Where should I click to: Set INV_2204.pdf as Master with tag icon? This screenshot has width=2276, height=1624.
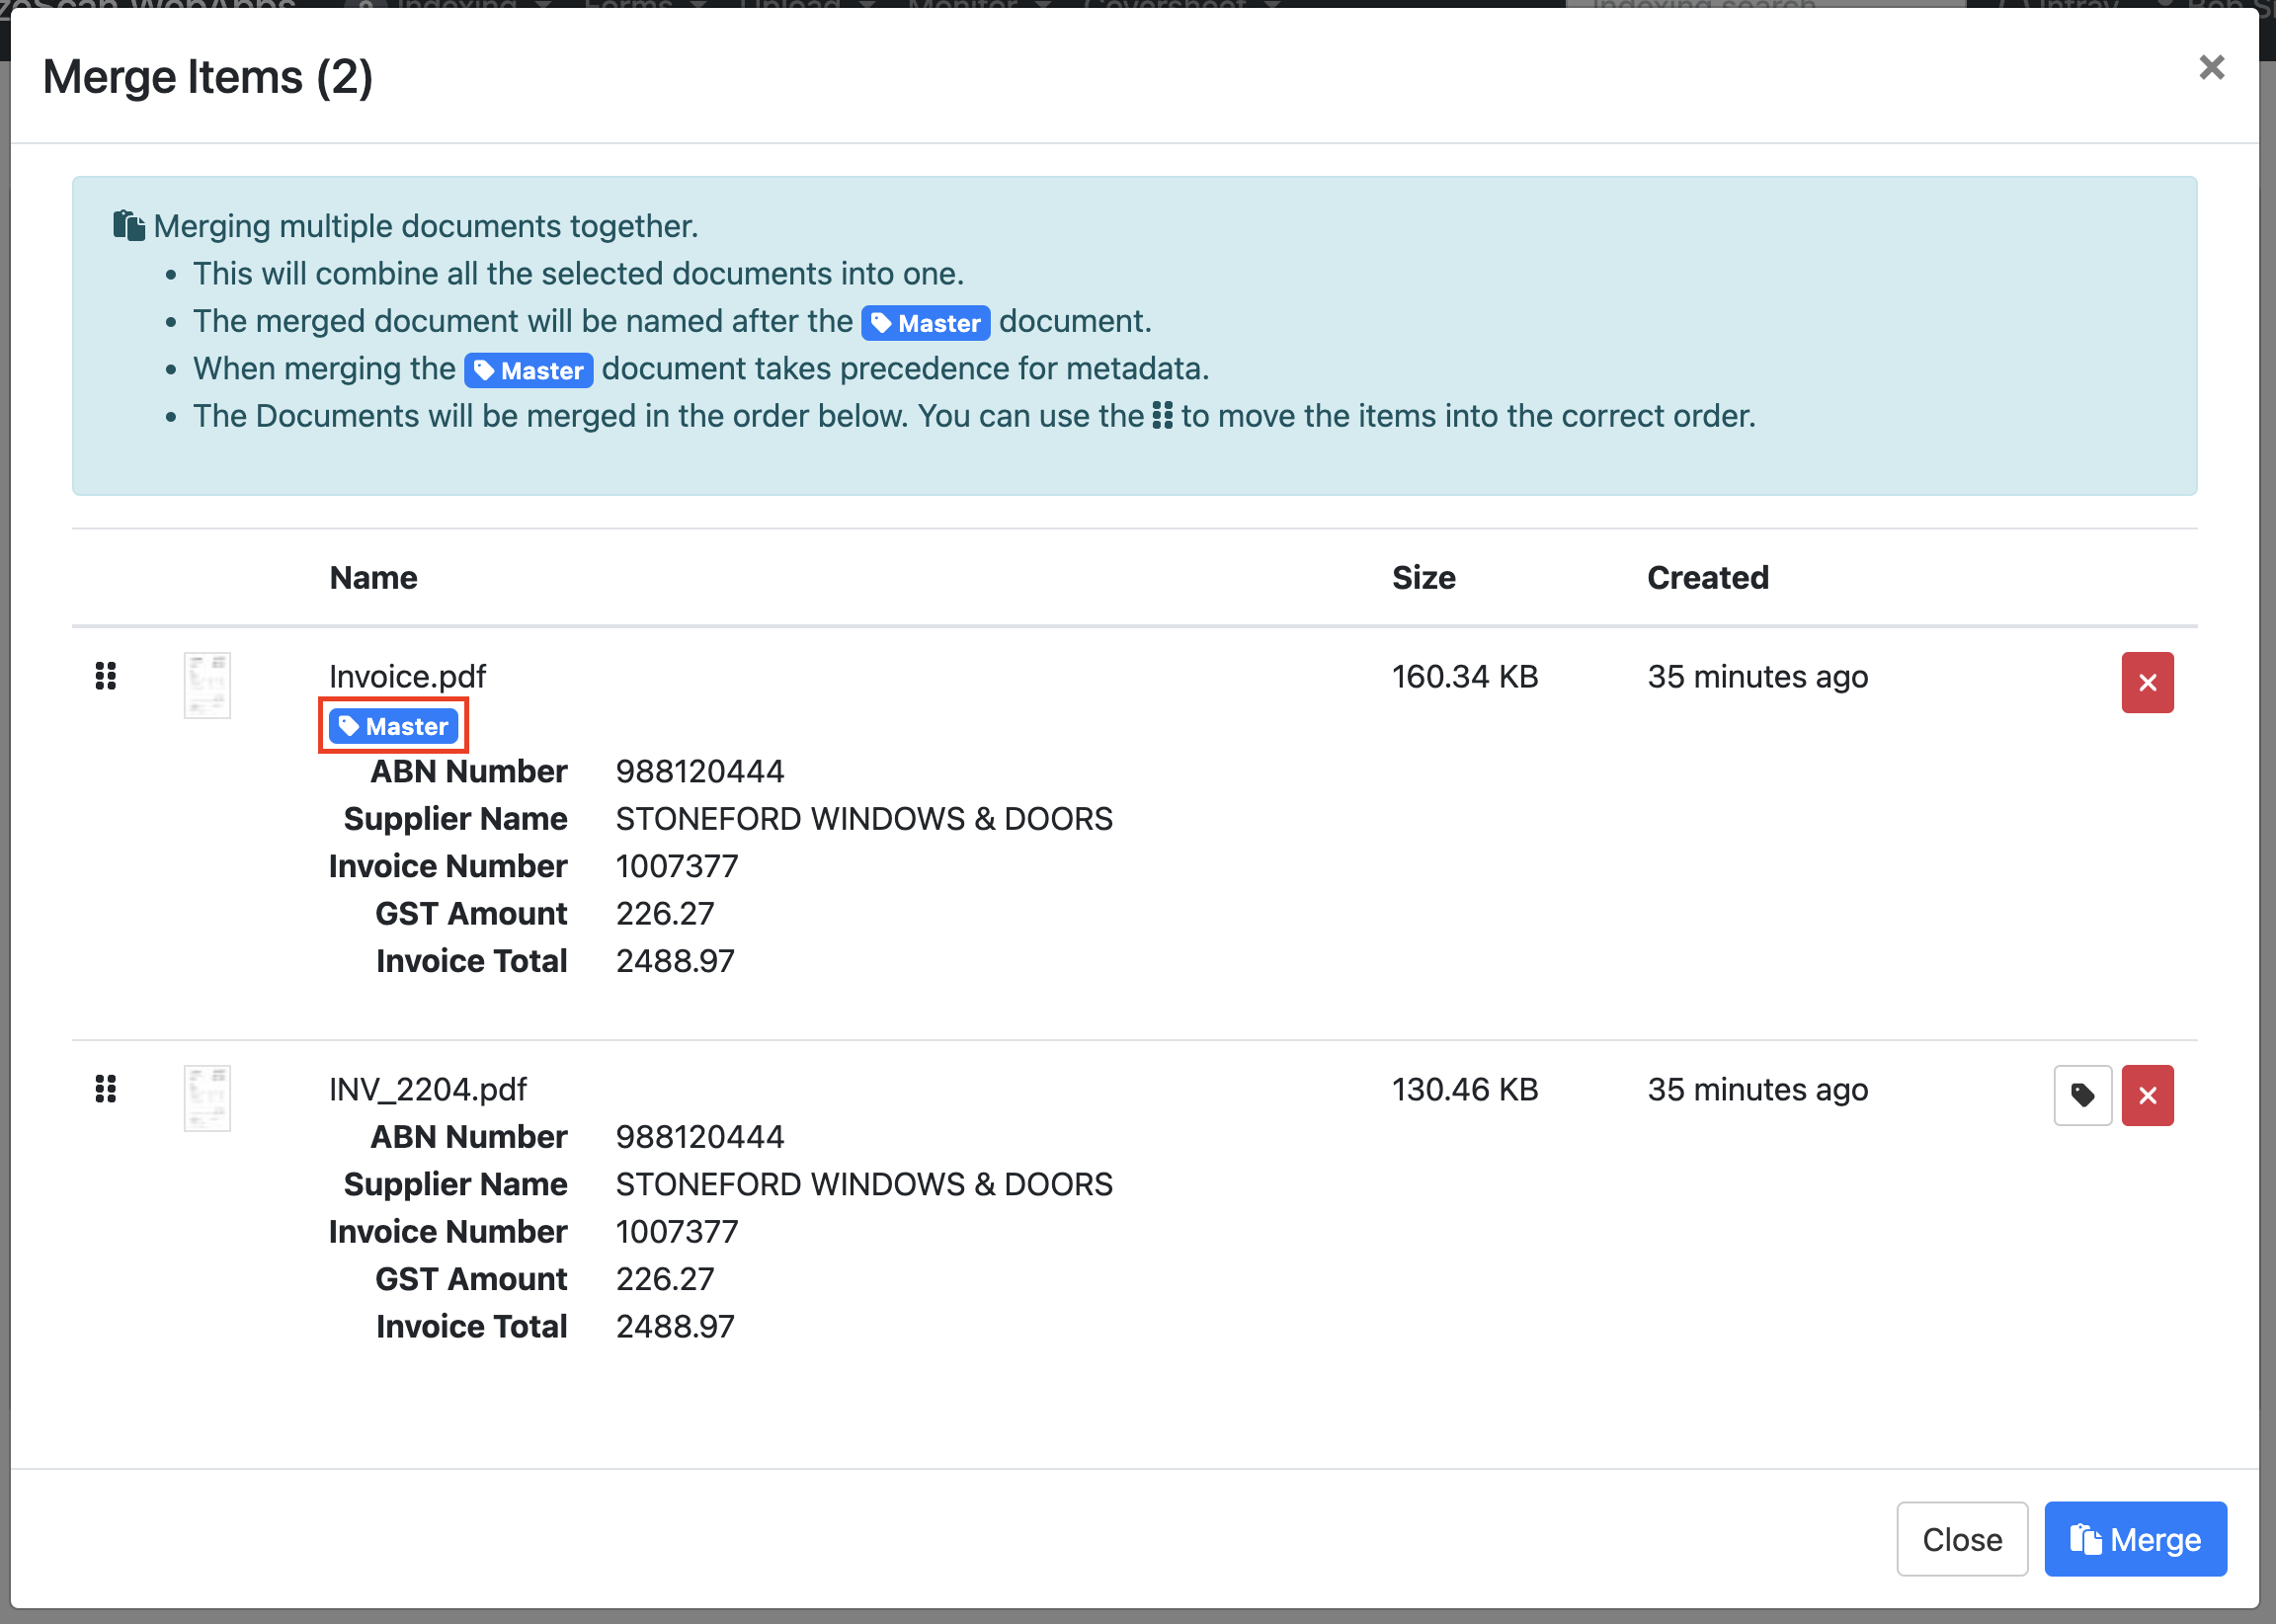click(2082, 1096)
